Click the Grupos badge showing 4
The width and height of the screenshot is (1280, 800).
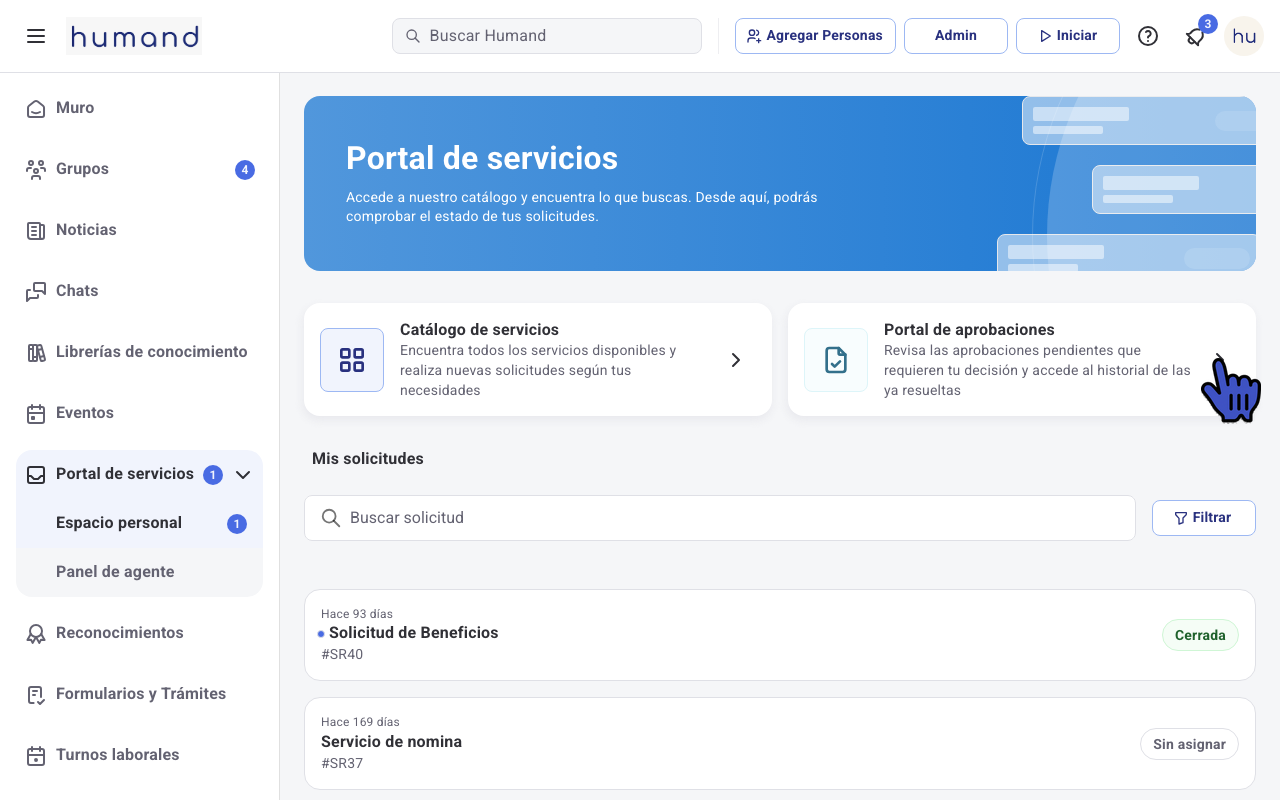245,170
